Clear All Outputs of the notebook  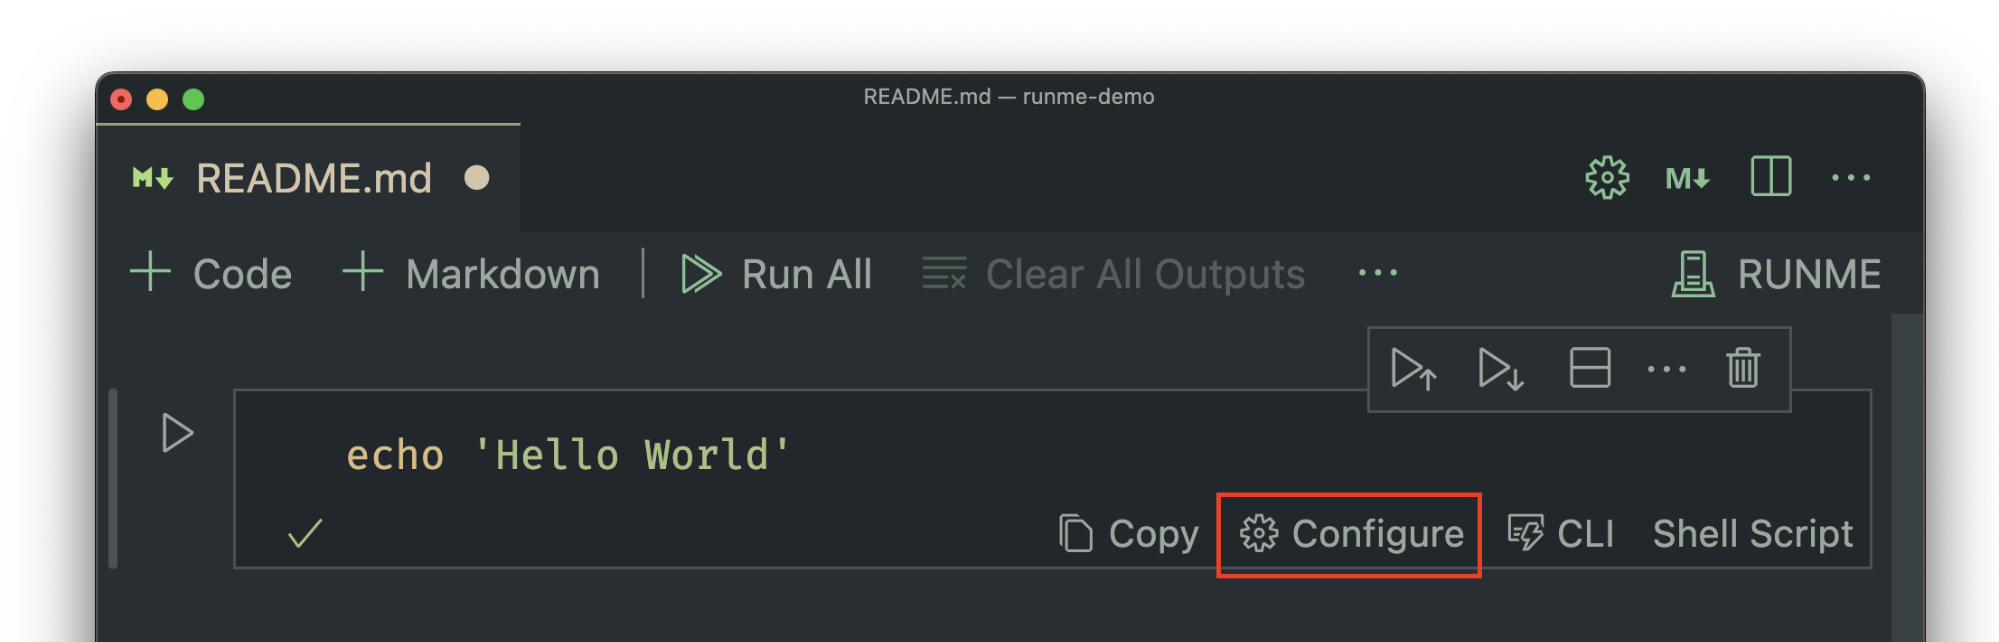tap(1113, 273)
